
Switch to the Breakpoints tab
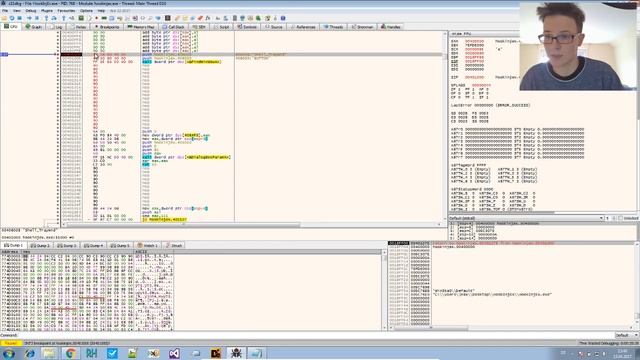[107, 27]
